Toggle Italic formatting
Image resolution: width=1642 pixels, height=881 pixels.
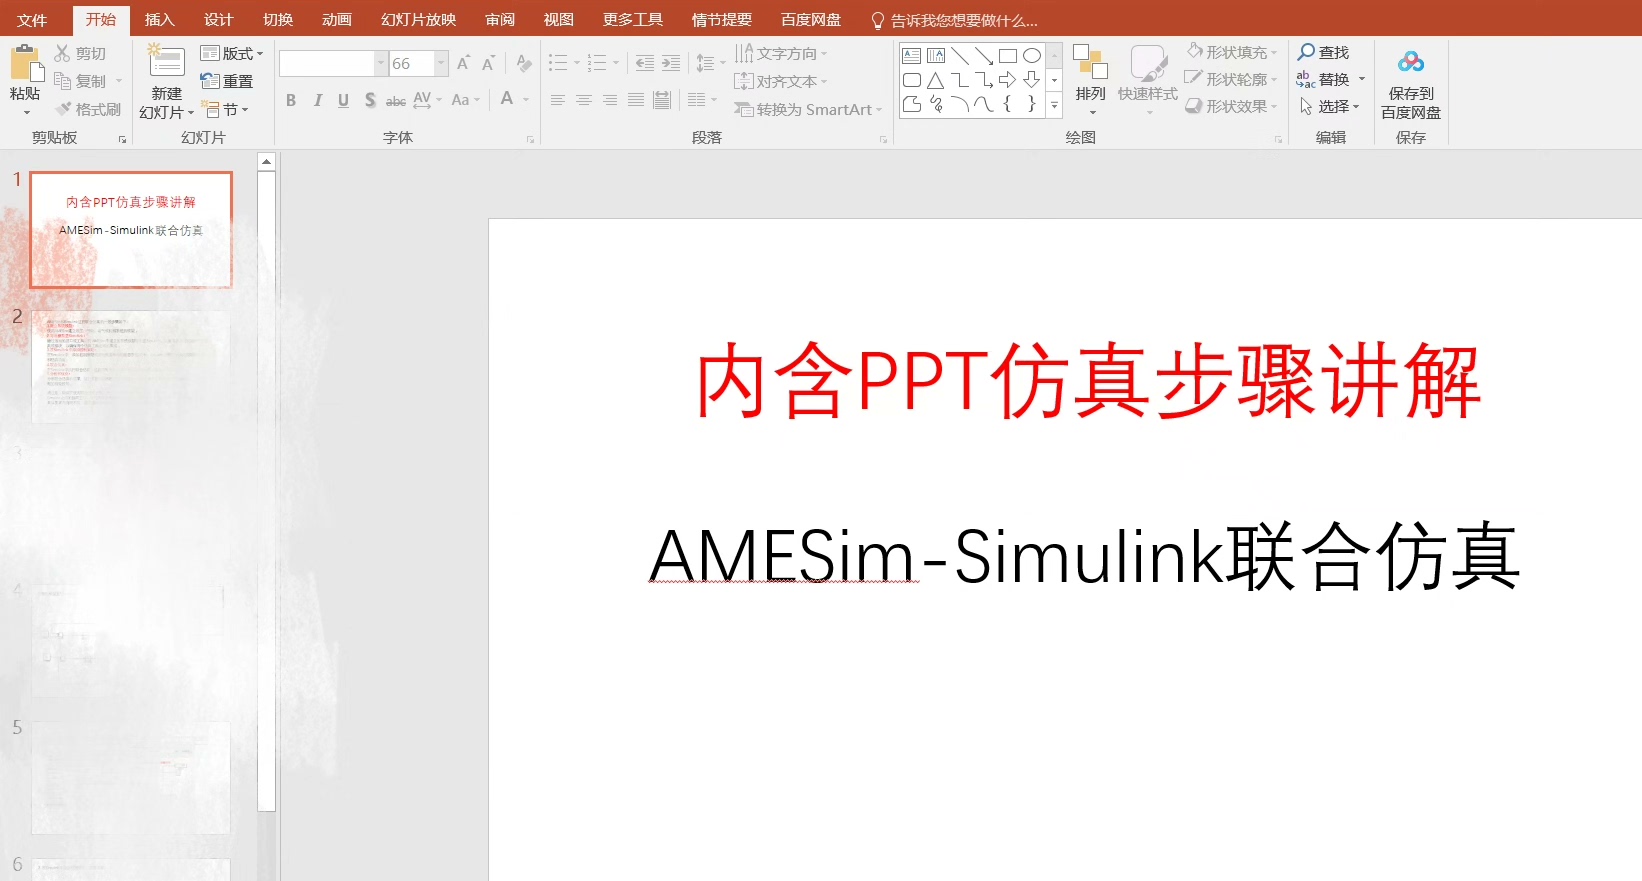(317, 100)
